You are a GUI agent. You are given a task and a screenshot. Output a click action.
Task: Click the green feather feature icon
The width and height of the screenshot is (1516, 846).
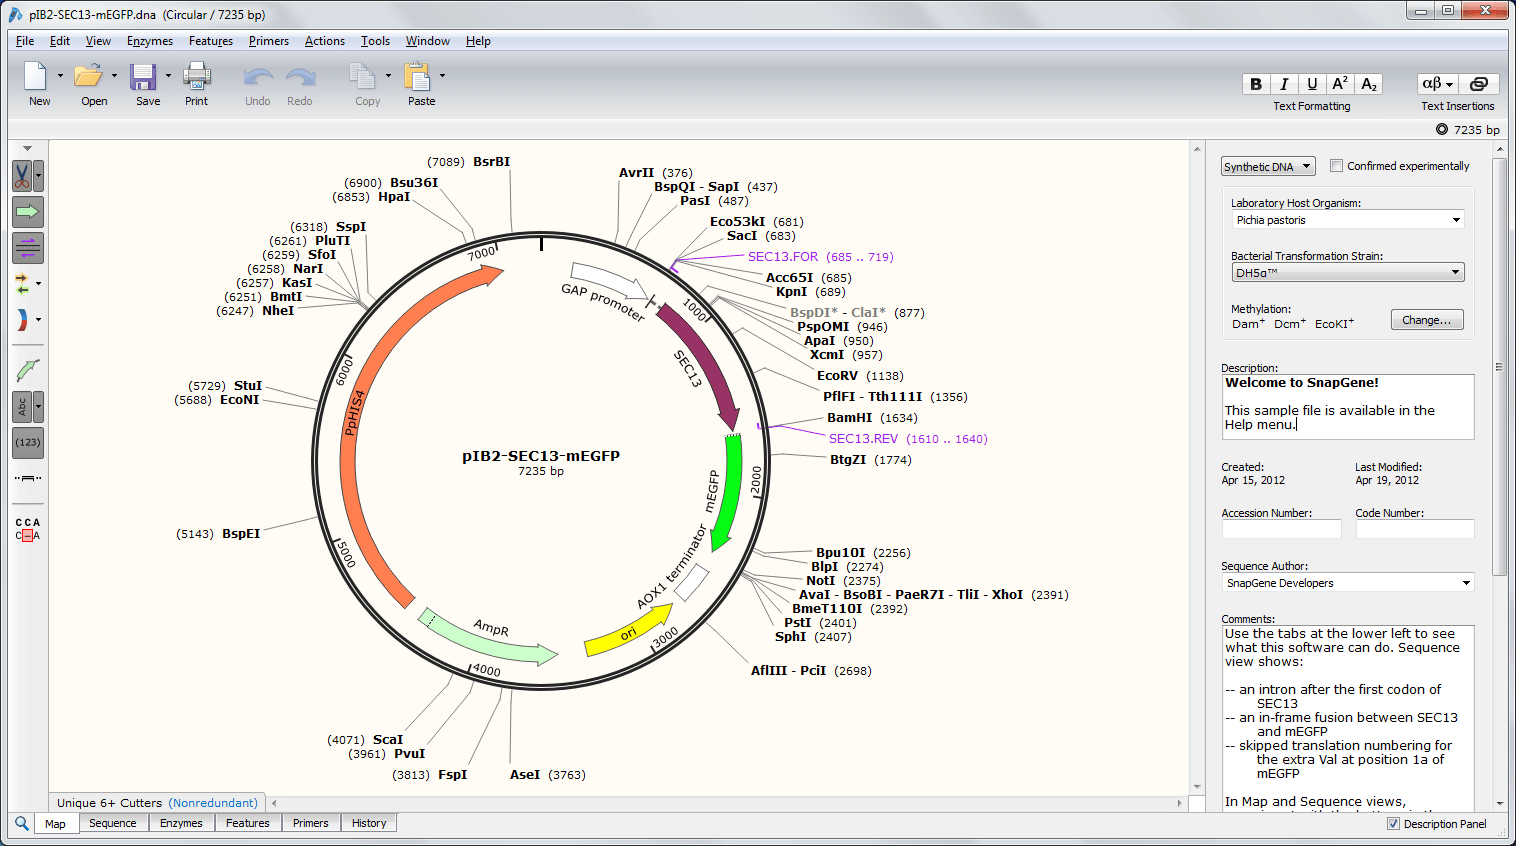coord(28,370)
